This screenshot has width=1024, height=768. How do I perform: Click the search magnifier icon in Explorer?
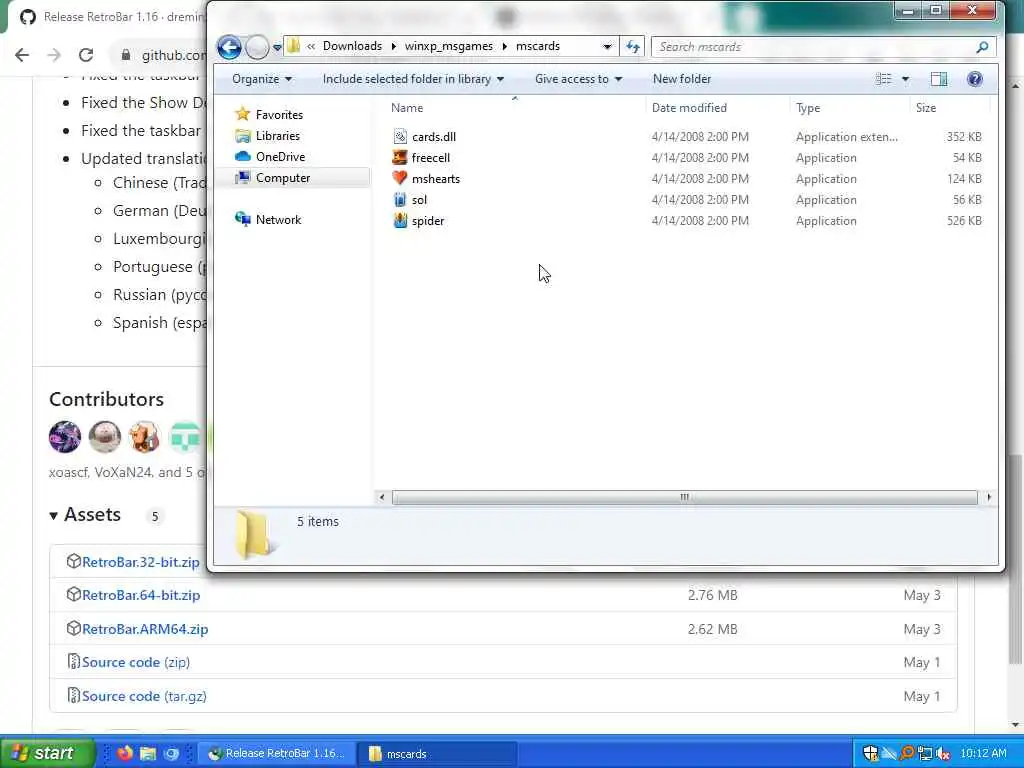982,47
